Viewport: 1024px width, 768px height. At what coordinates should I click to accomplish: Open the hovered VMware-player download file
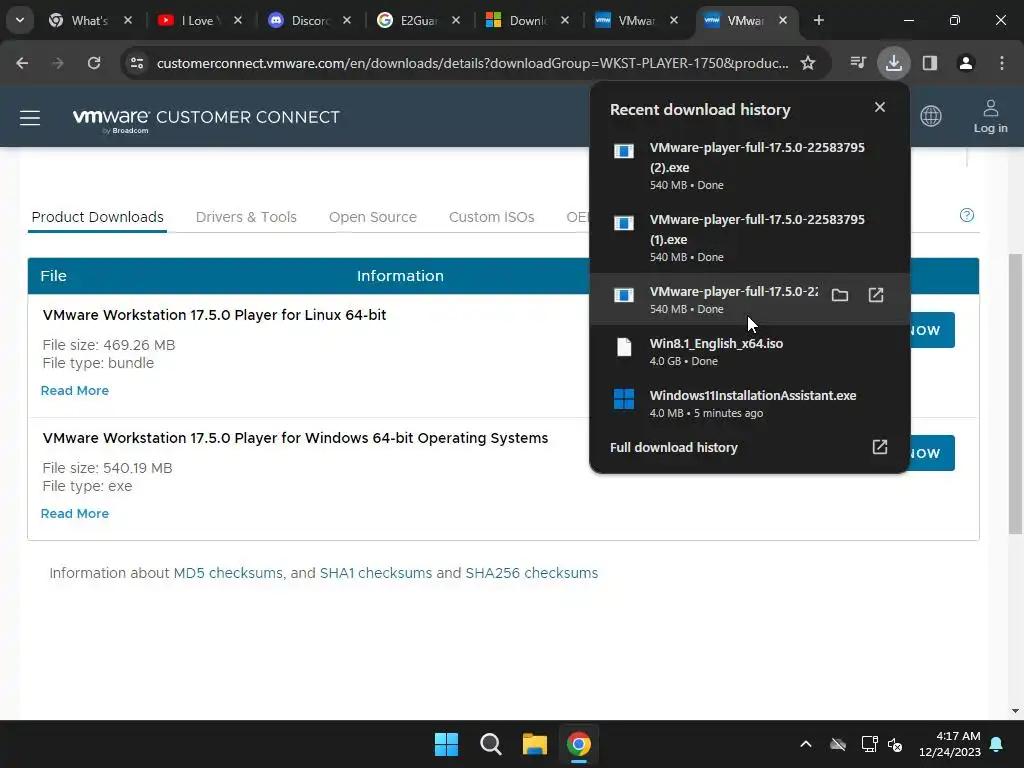pyautogui.click(x=876, y=295)
